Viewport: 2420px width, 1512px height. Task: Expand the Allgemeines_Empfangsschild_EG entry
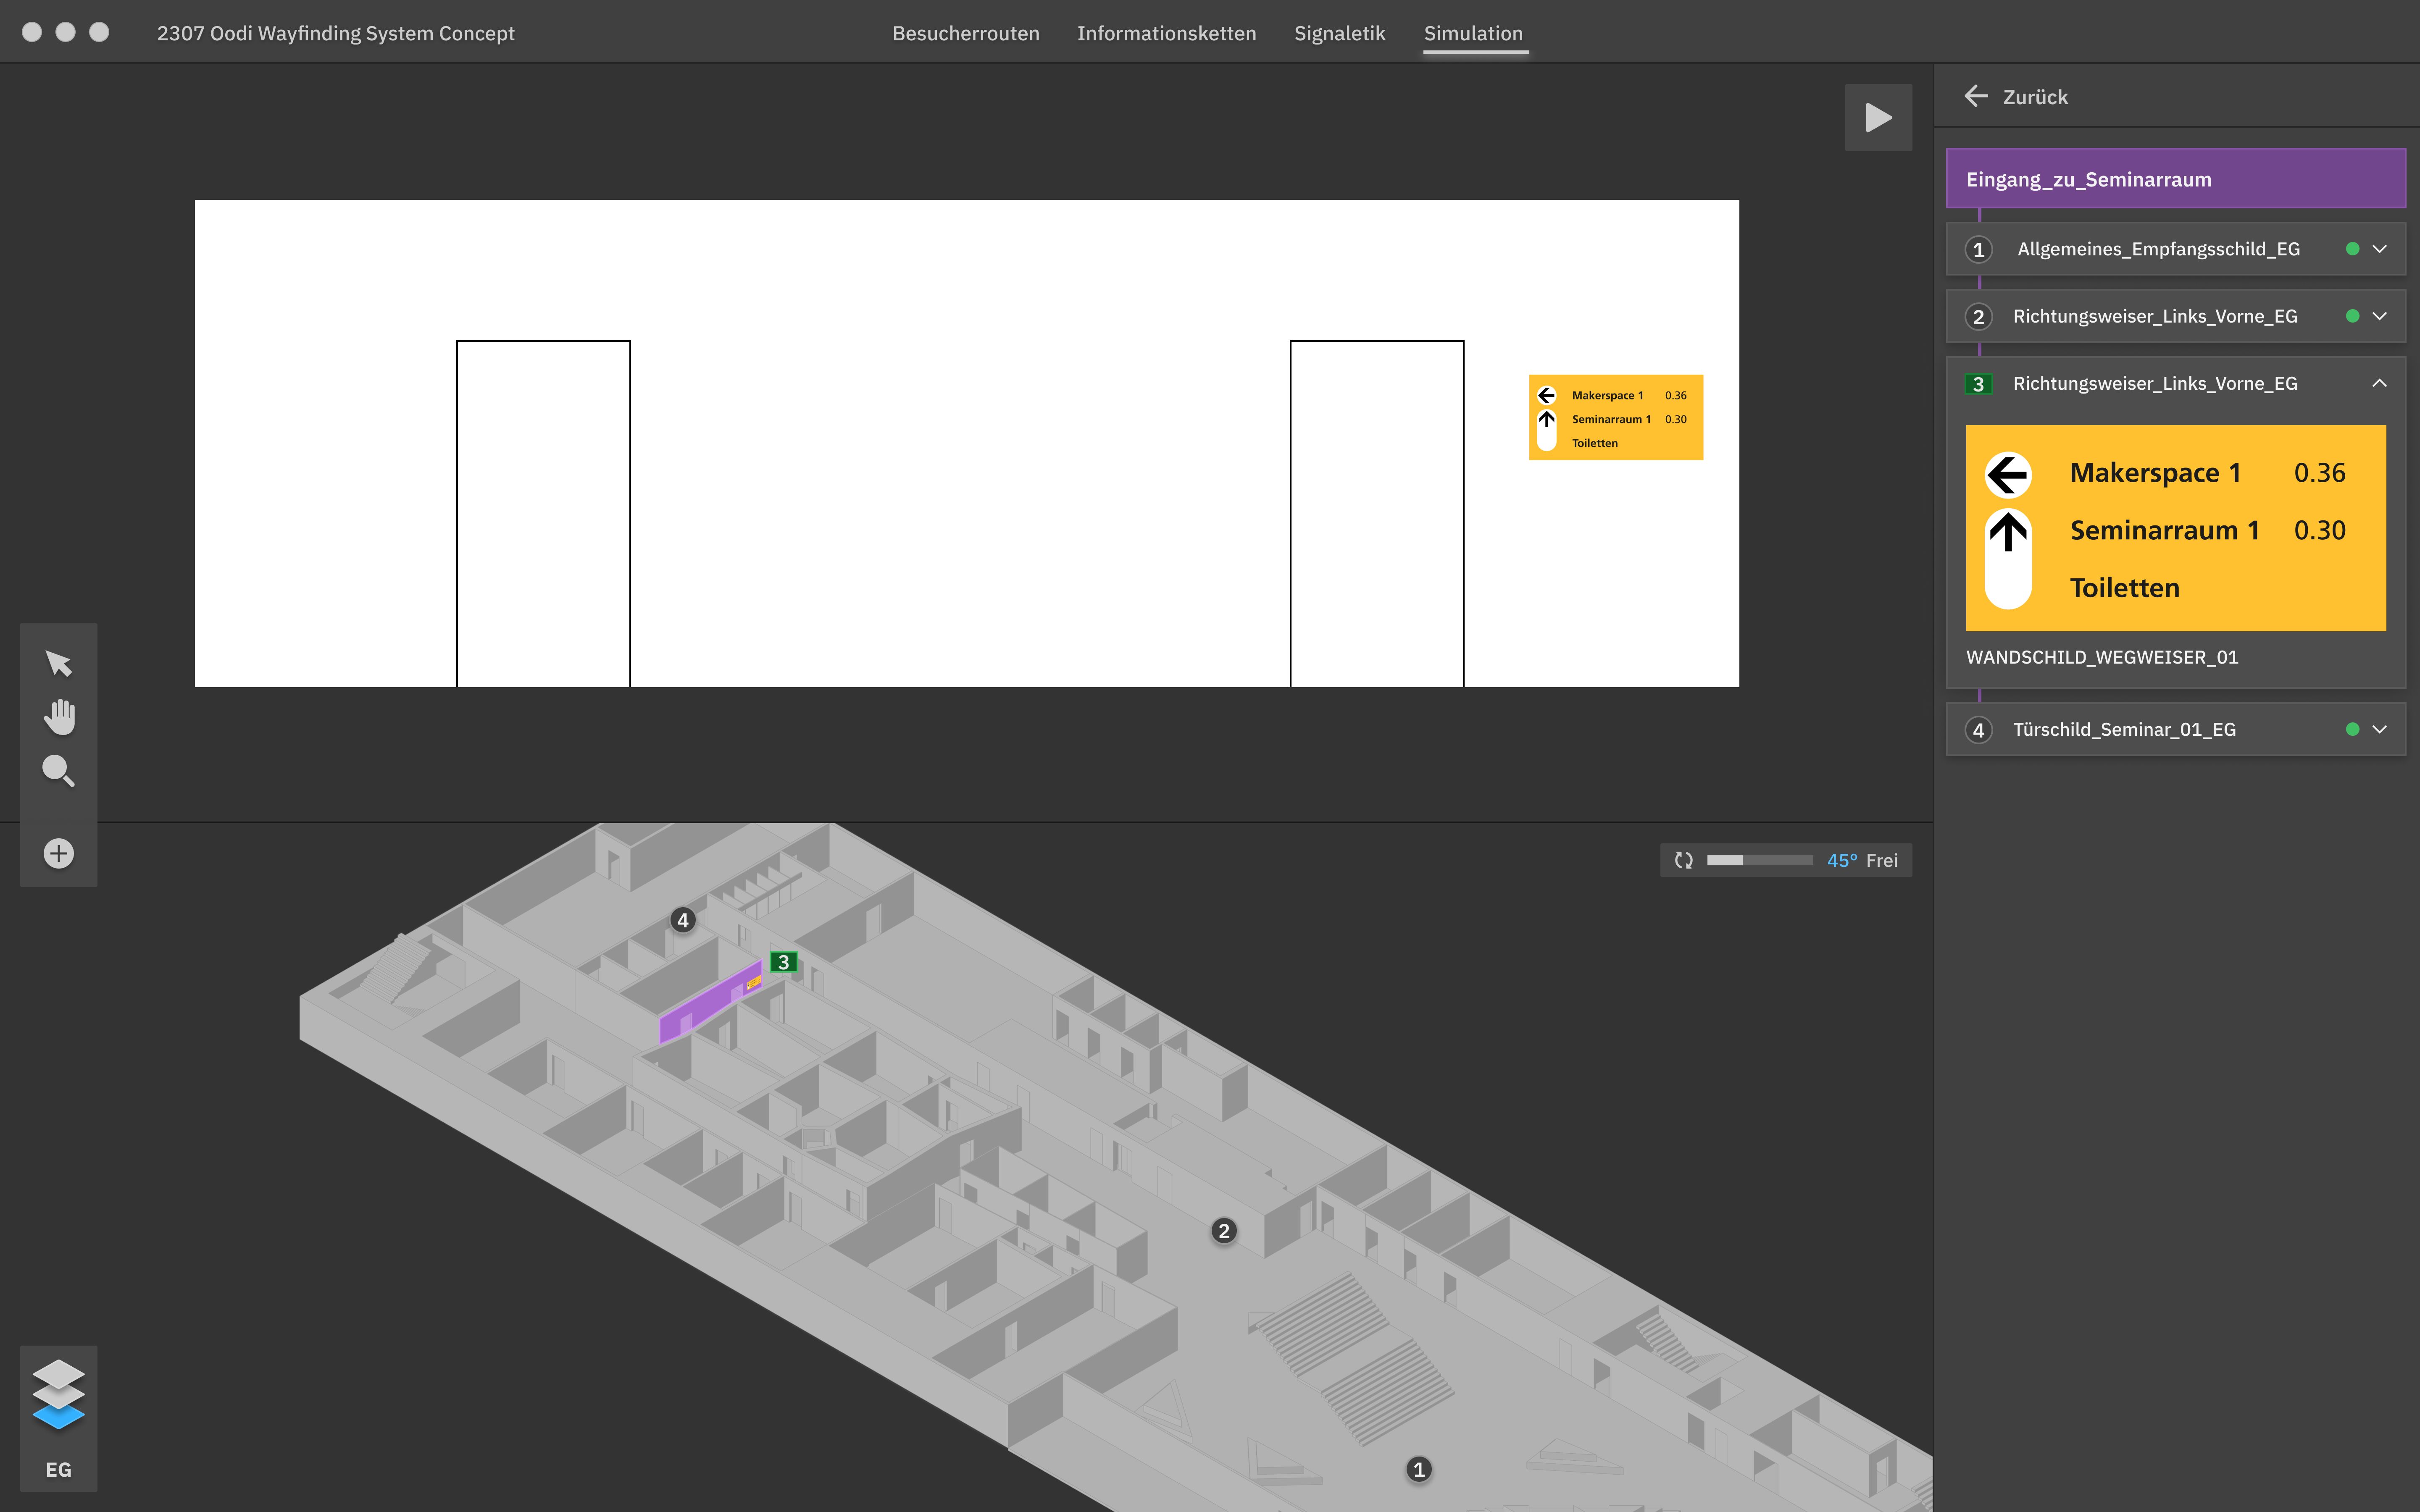coord(2381,249)
